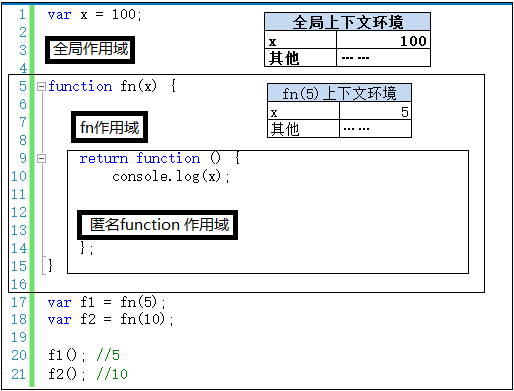Viewport: 514px width, 391px height.
Task: Click the 'fn作用域' label box
Action: (x=109, y=127)
